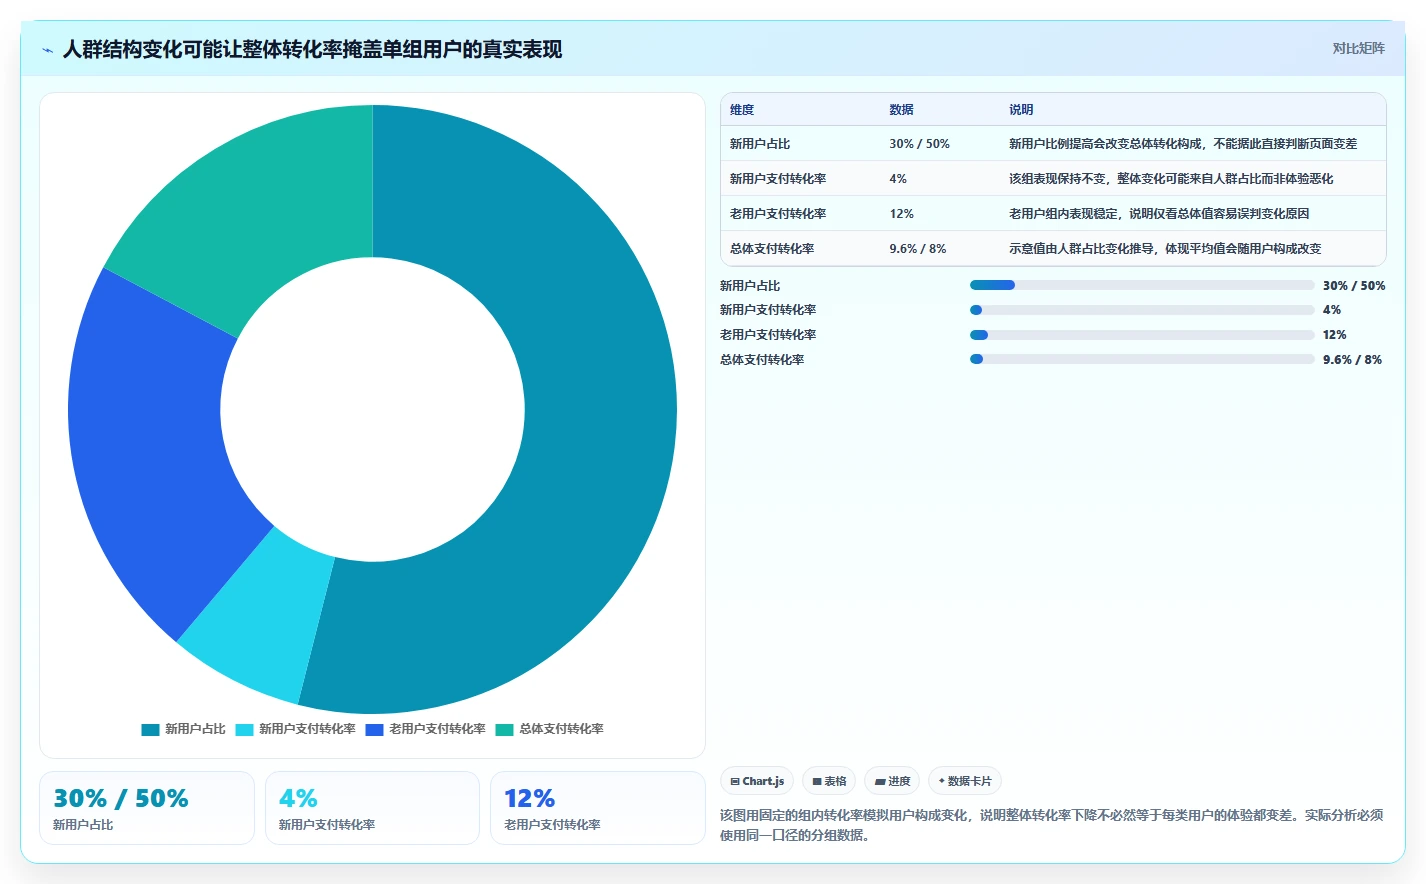Click the 说明 column header
The height and width of the screenshot is (884, 1426).
pos(1021,110)
